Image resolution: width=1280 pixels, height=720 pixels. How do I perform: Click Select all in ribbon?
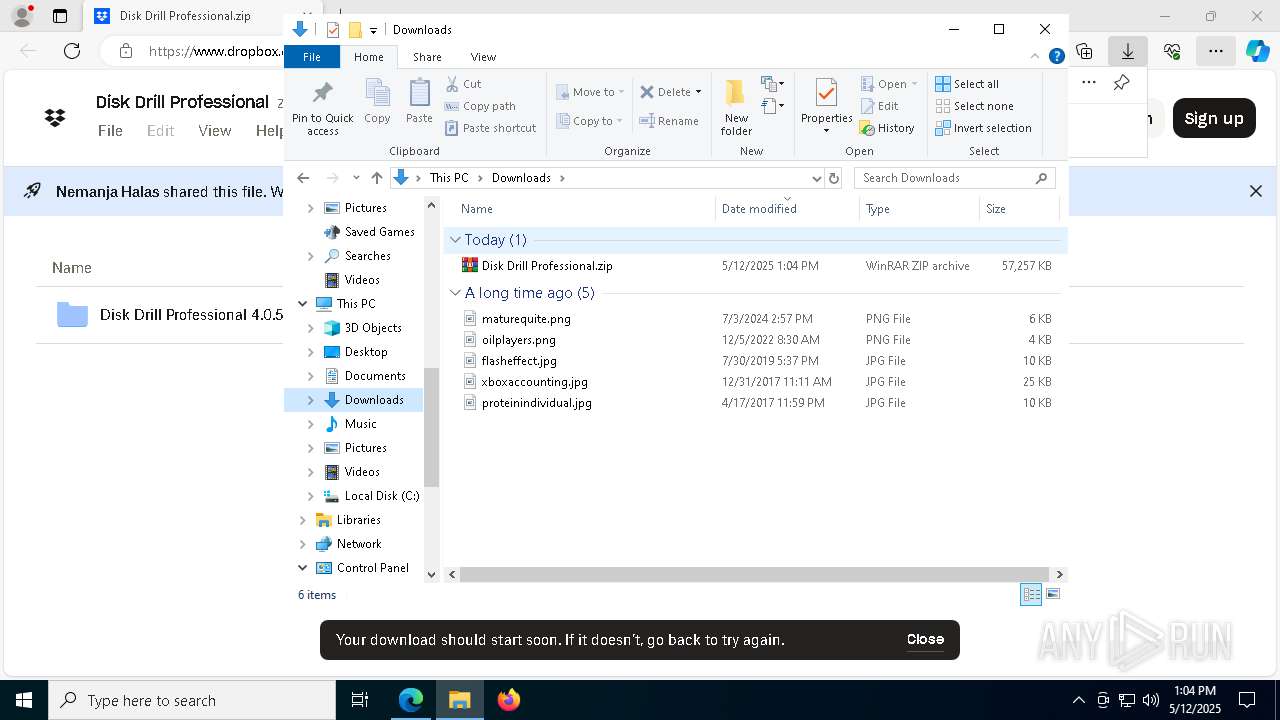pyautogui.click(x=967, y=84)
